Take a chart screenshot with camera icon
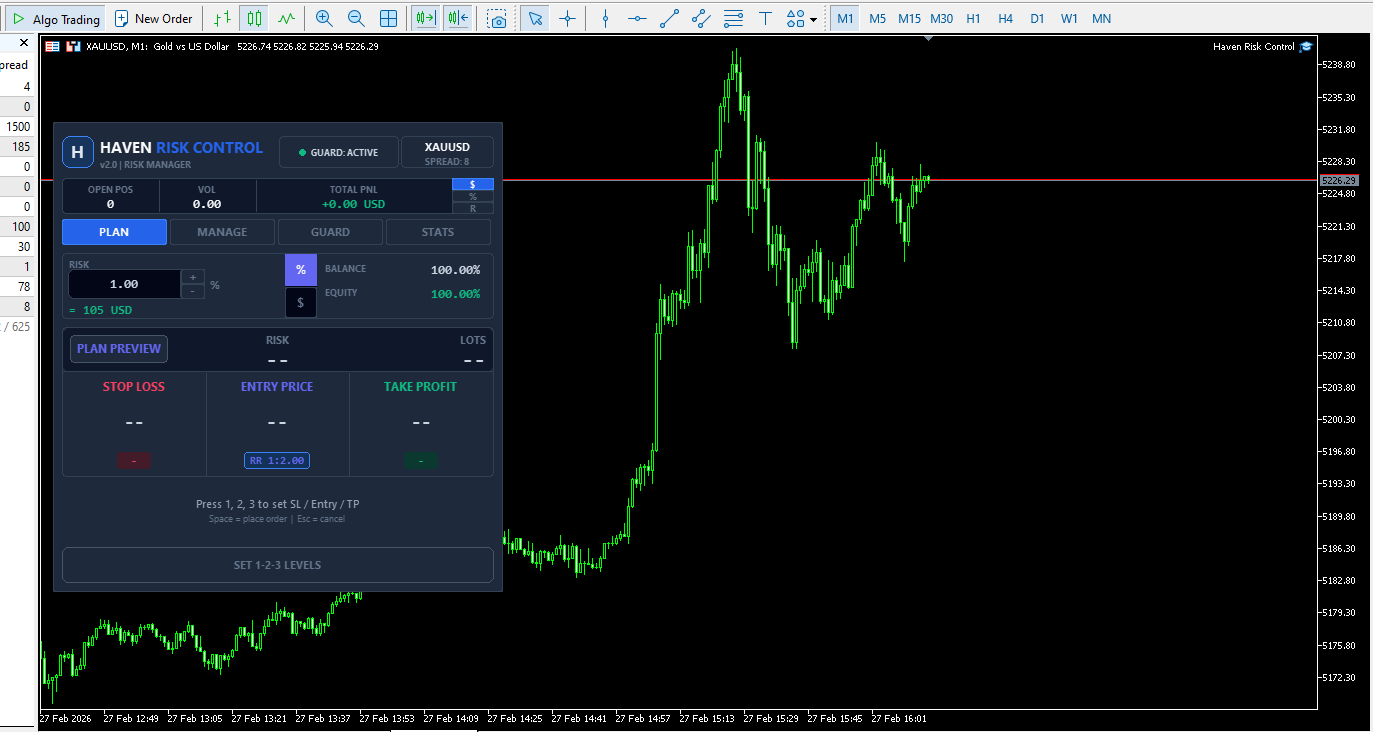This screenshot has height=732, width=1373. [x=497, y=18]
